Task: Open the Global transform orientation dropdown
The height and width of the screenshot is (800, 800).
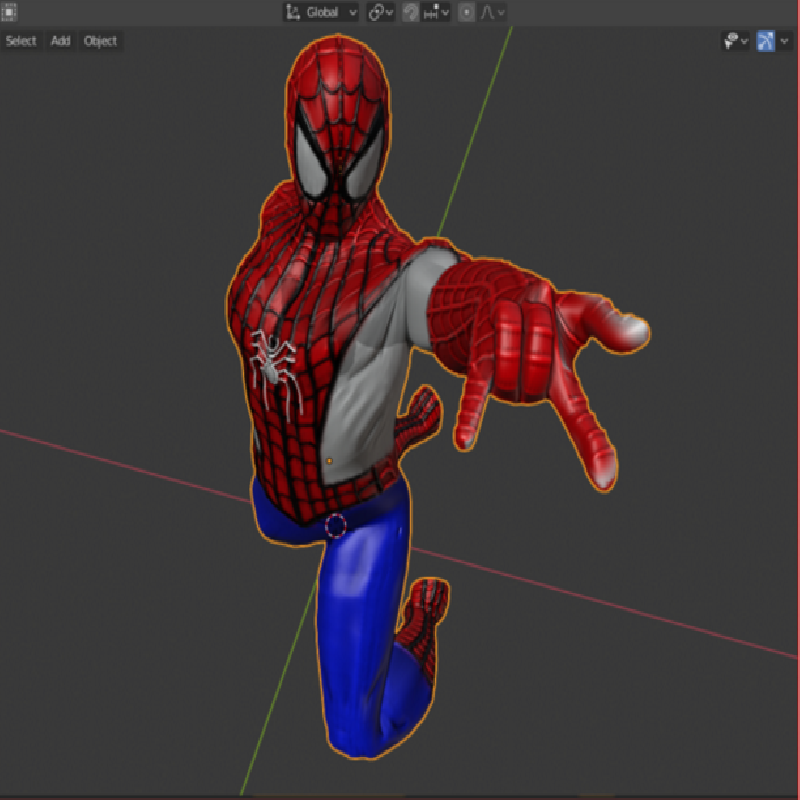Action: pos(321,12)
